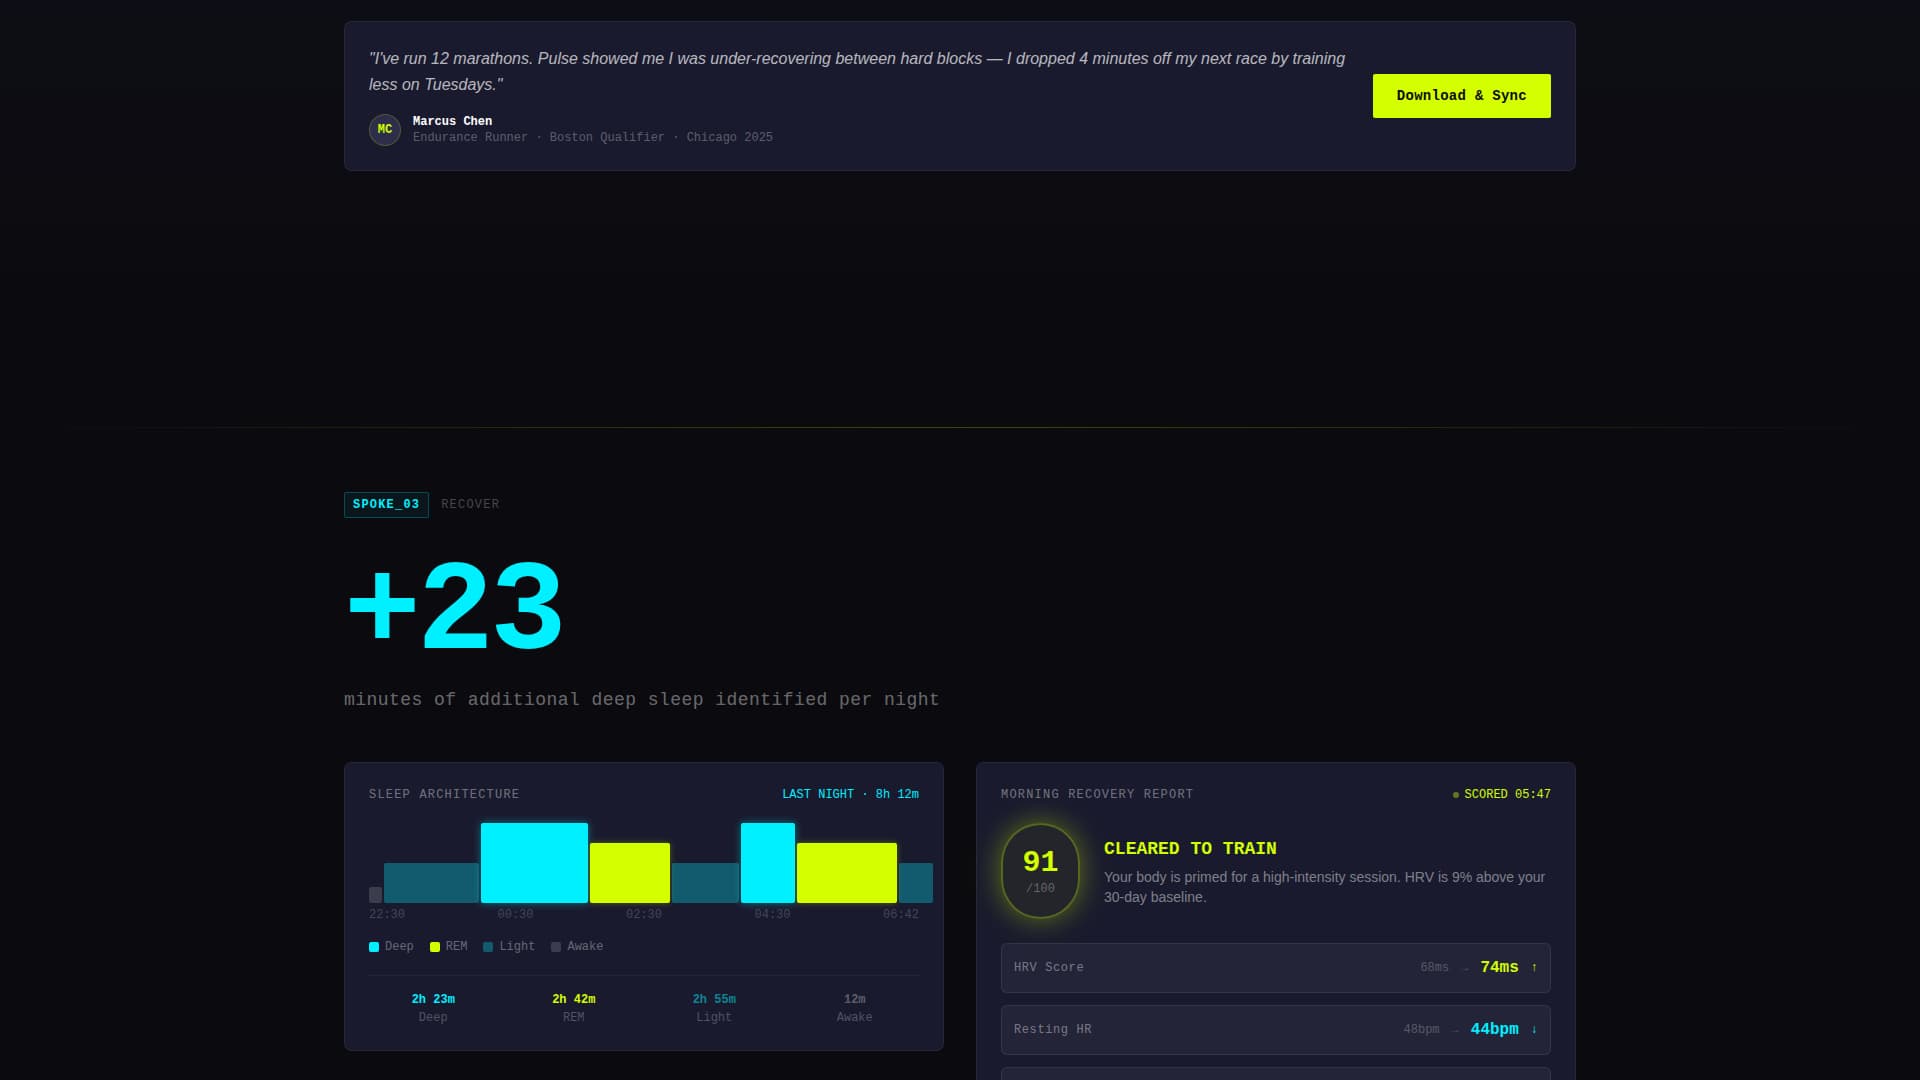Select the SPOKE_03 tag badge
This screenshot has height=1080, width=1920.
pyautogui.click(x=386, y=505)
